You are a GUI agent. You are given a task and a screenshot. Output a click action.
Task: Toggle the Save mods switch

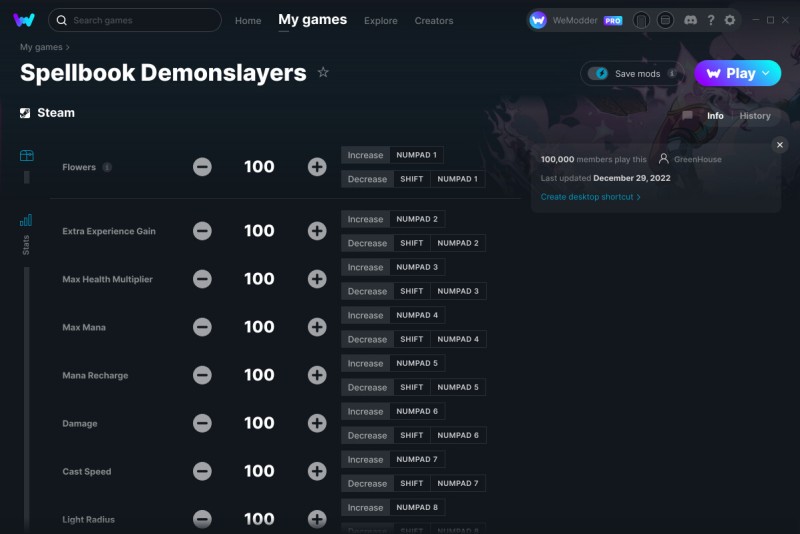click(x=598, y=73)
